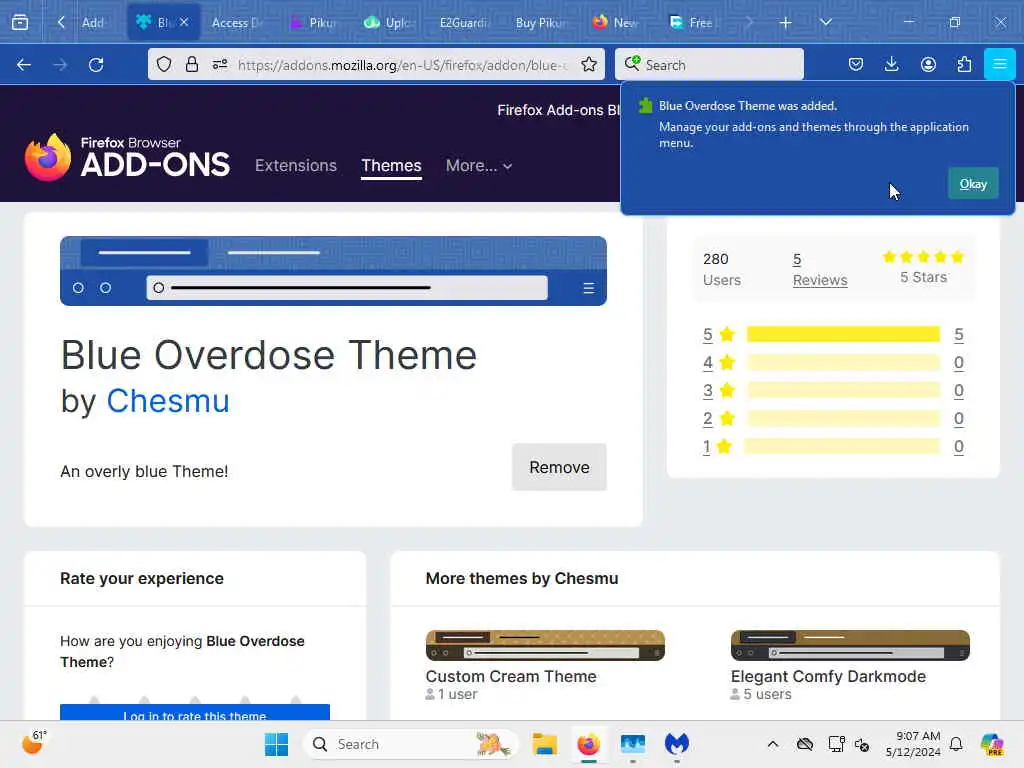Viewport: 1024px width, 768px height.
Task: Click the taskbar Search box
Action: click(410, 744)
